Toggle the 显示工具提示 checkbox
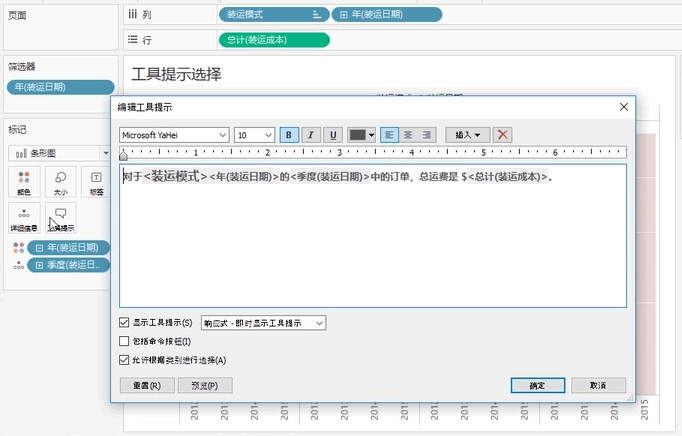Screen dimensions: 682x436 point(124,323)
